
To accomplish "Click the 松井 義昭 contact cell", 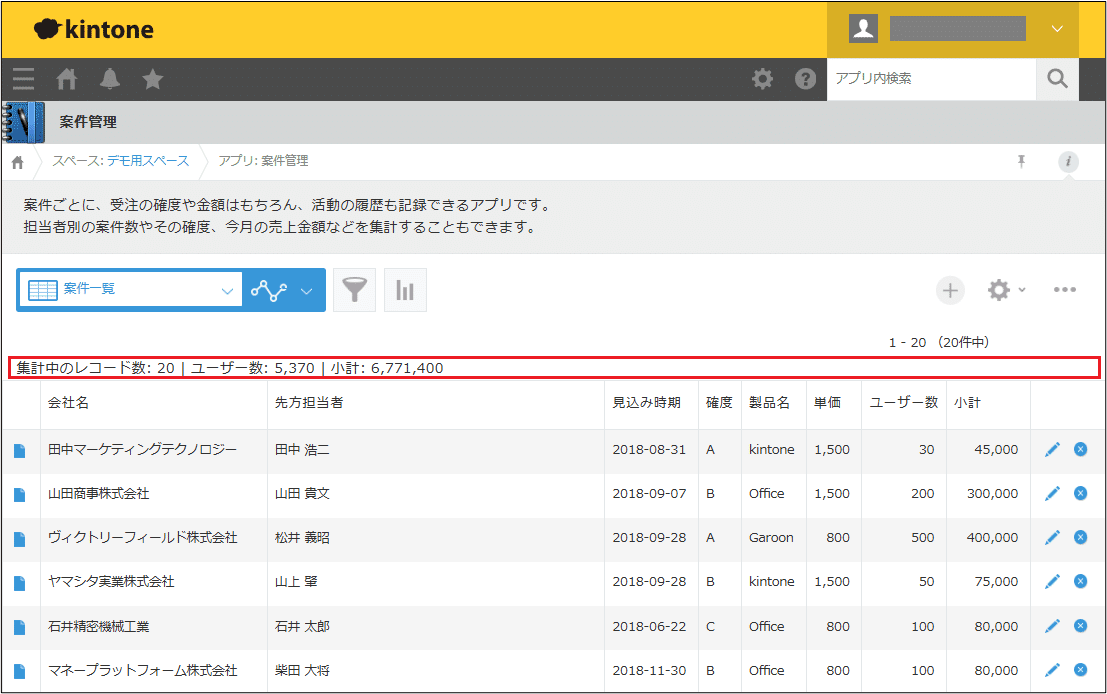I will tap(302, 537).
